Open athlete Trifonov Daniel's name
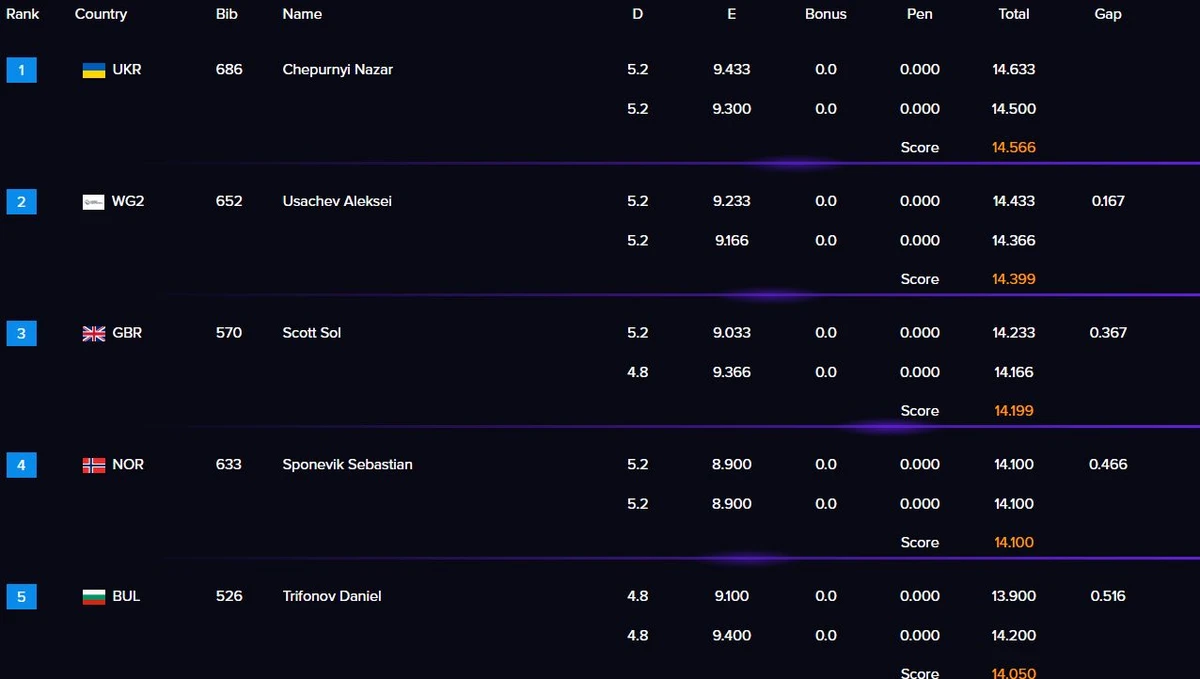The image size is (1200, 679). [332, 596]
